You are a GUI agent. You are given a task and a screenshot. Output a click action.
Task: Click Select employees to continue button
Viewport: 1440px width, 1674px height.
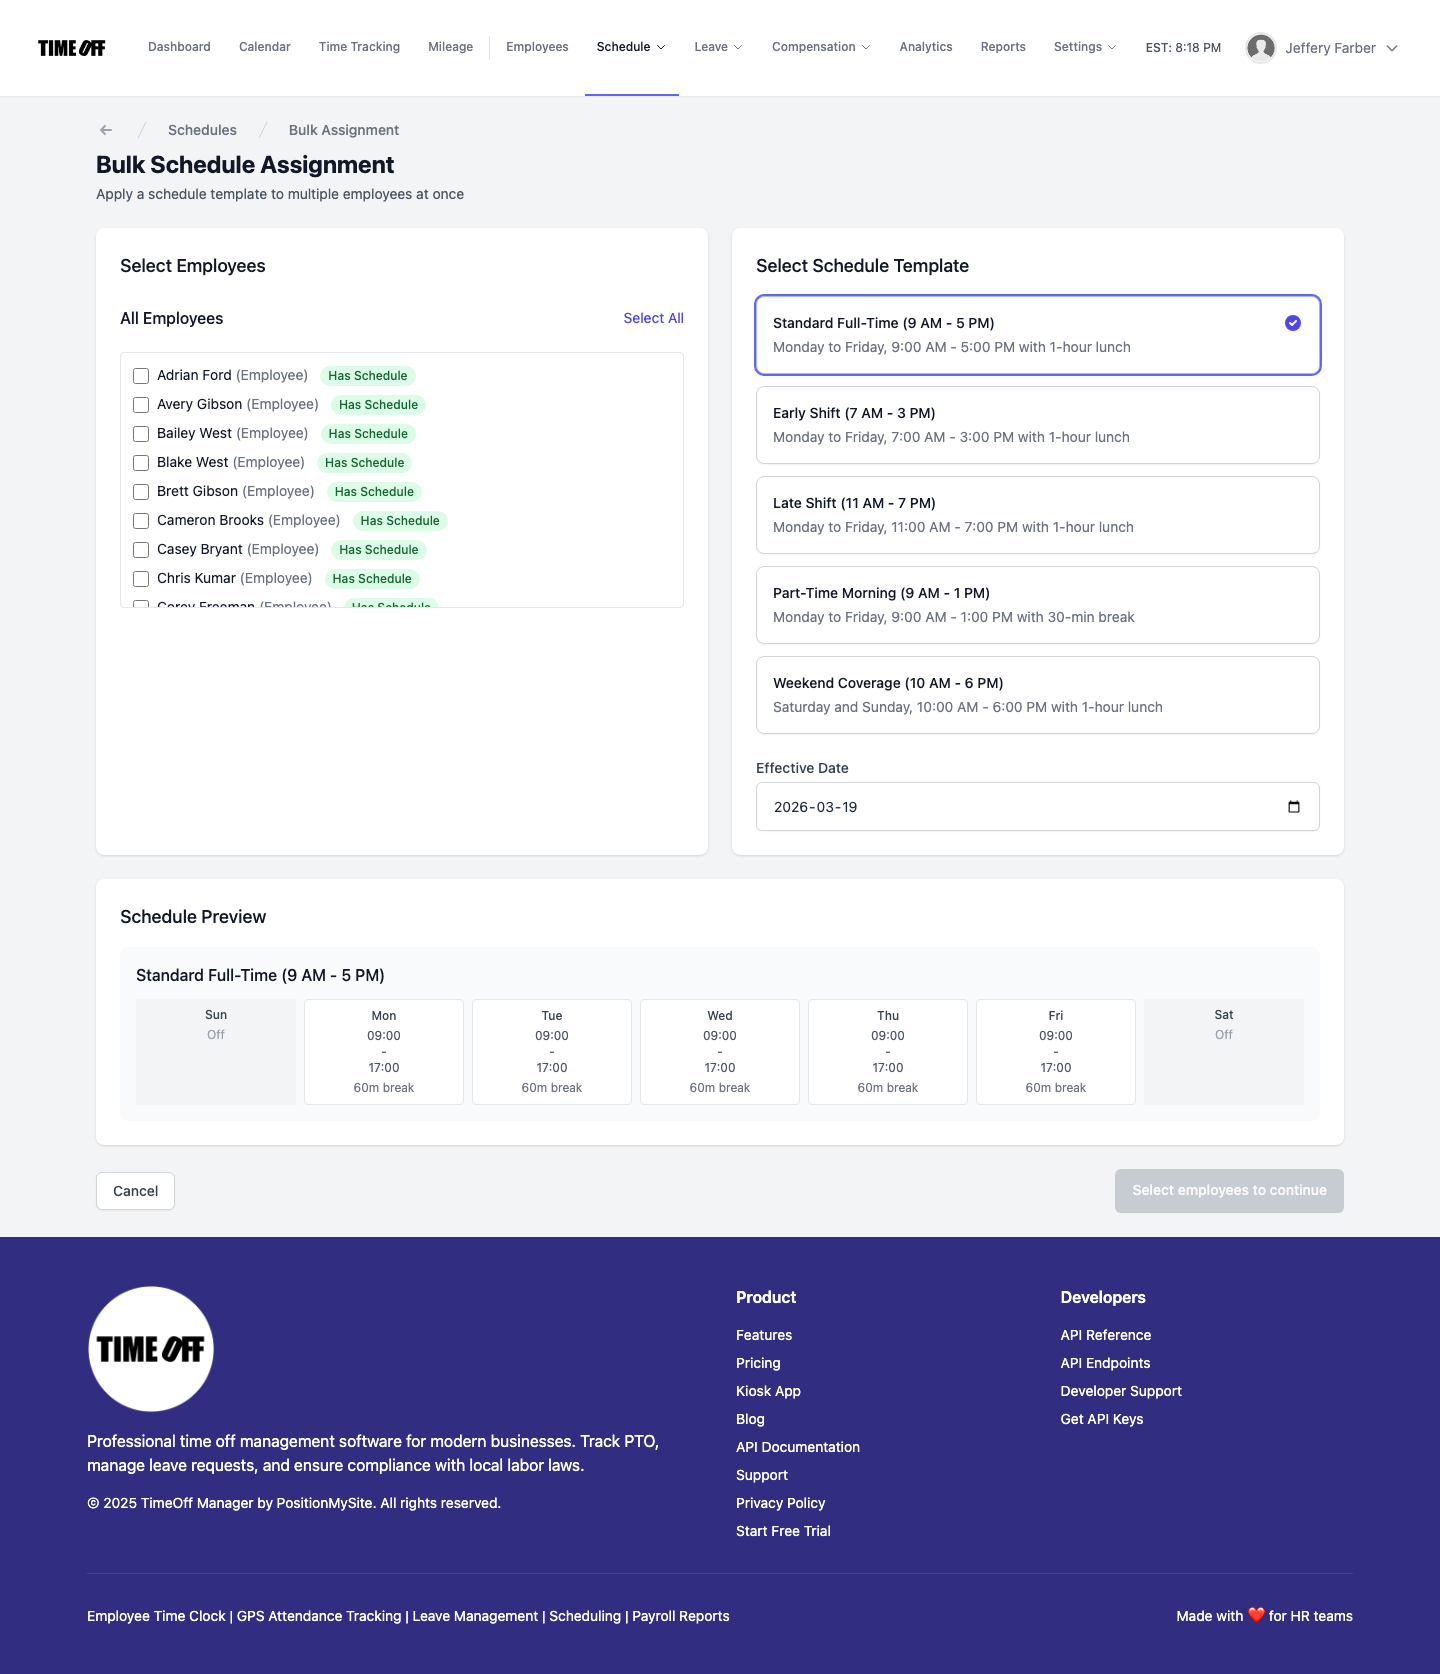point(1229,1191)
